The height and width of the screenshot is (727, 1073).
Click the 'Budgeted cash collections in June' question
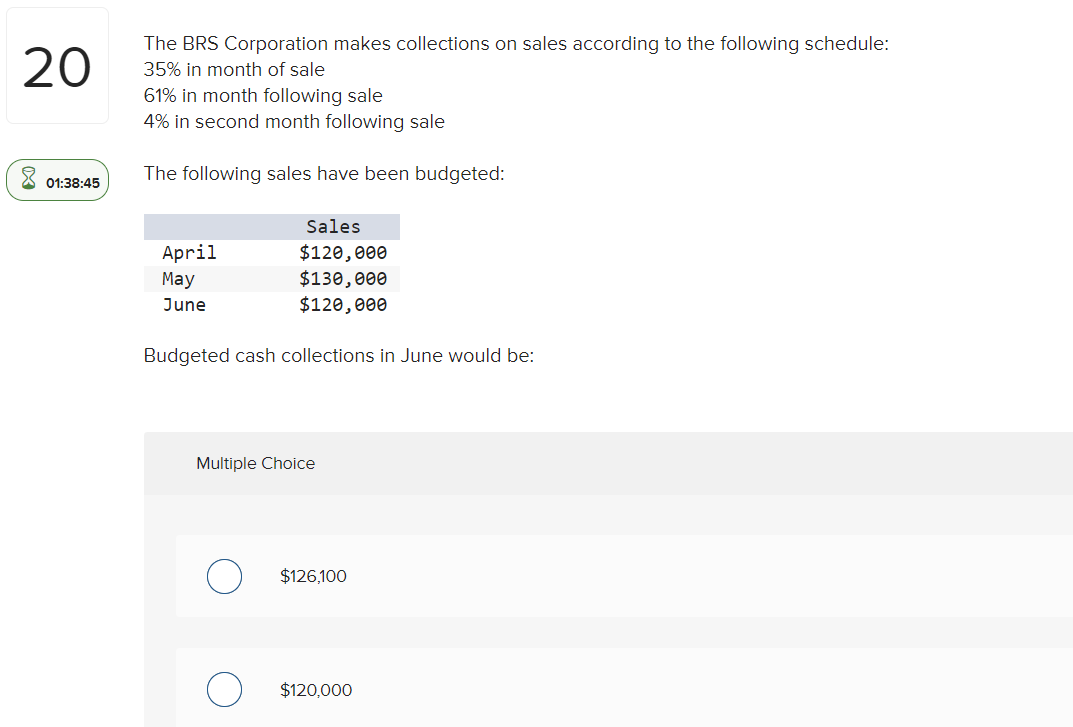339,356
